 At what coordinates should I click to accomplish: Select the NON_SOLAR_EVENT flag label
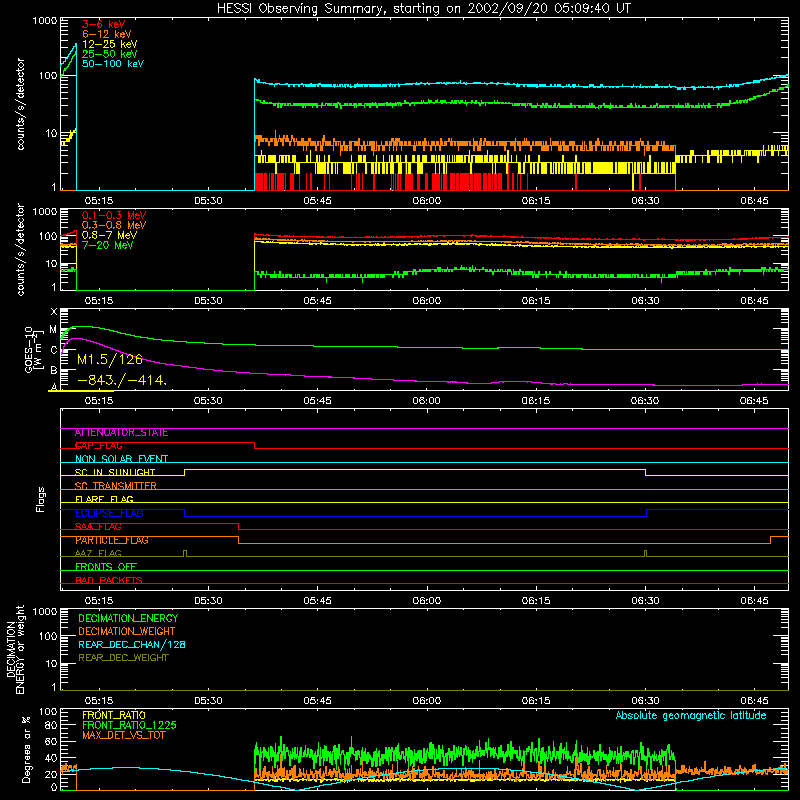click(121, 459)
